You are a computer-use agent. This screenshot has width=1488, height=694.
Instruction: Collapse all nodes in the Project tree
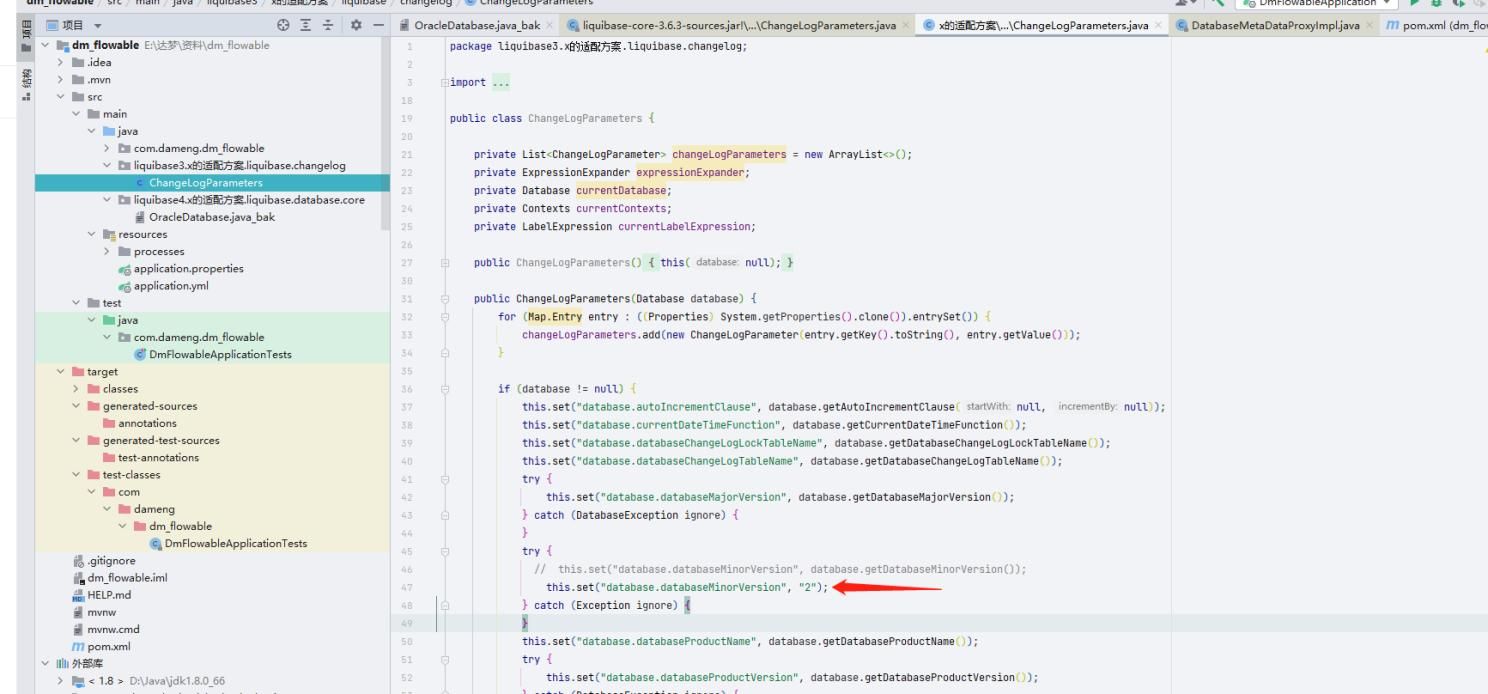(x=327, y=25)
